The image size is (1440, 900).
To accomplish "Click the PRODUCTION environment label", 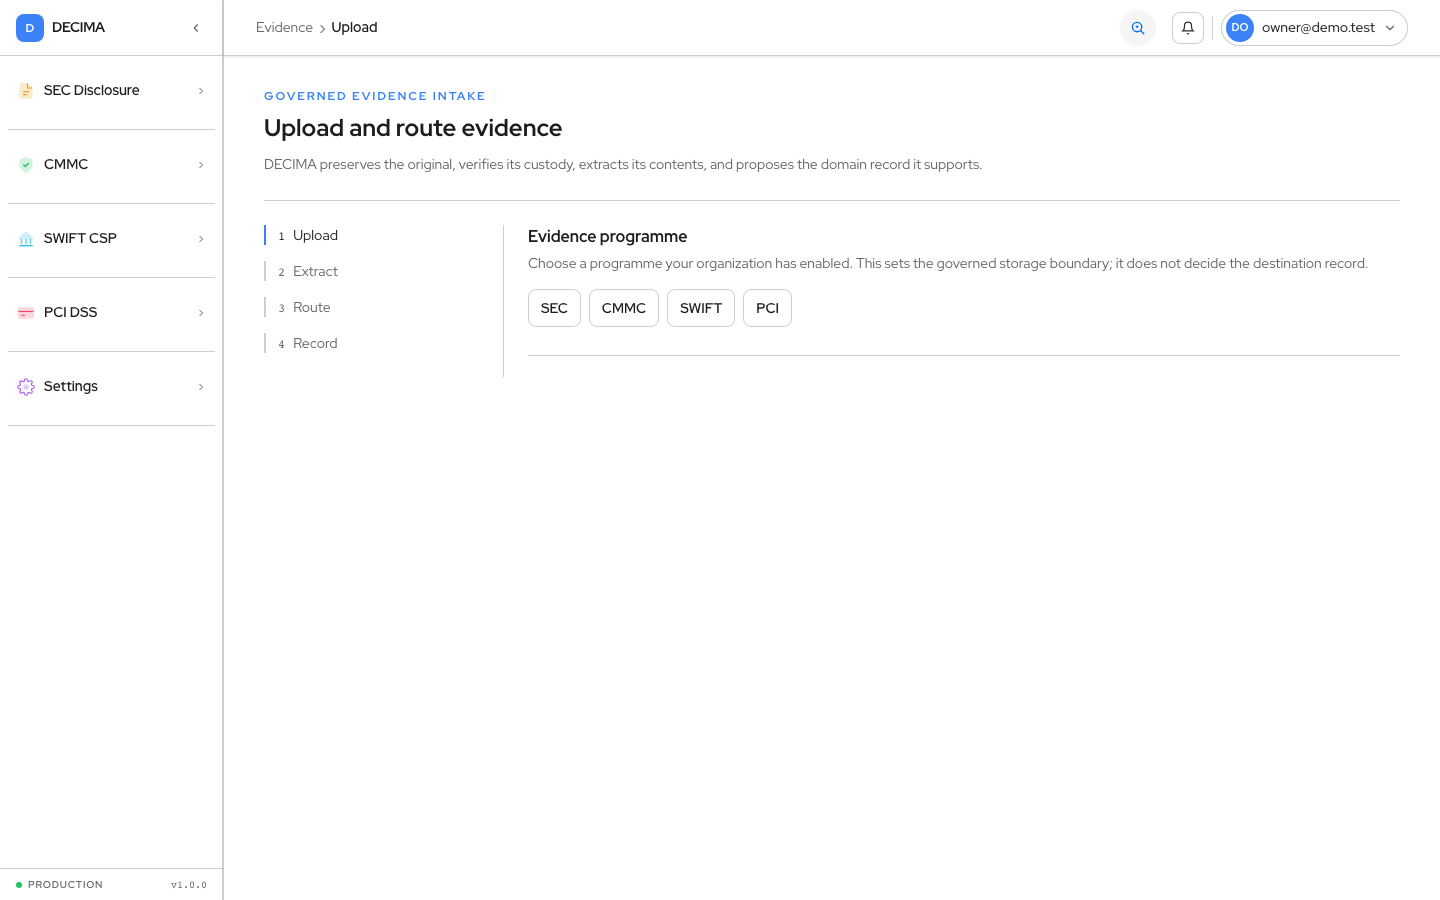I will (65, 885).
